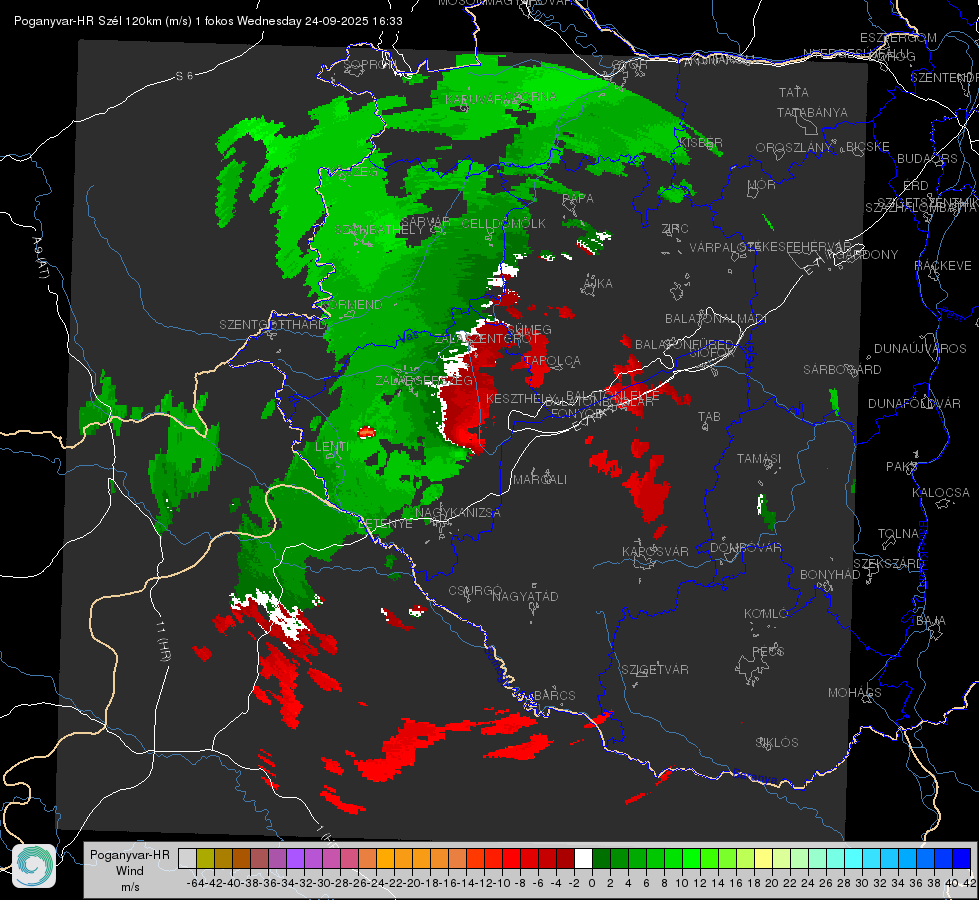The width and height of the screenshot is (979, 900).
Task: Click the 'MARCALI' city label
Action: click(x=540, y=480)
